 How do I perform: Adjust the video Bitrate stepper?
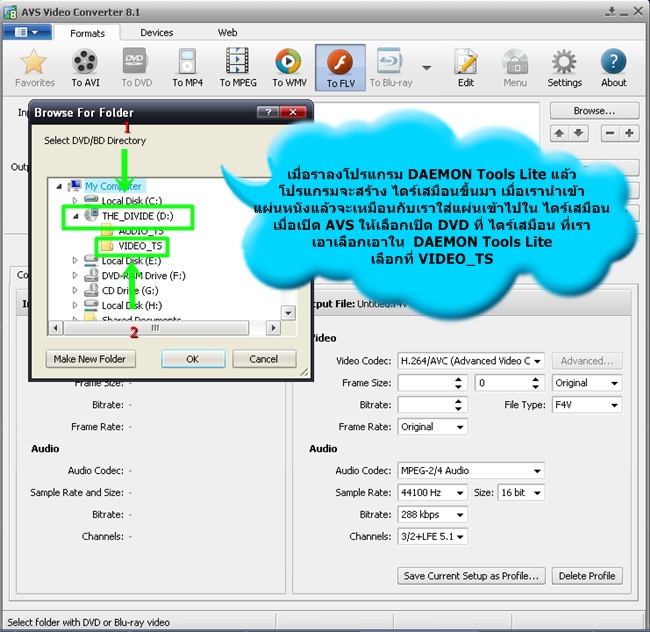coord(458,405)
